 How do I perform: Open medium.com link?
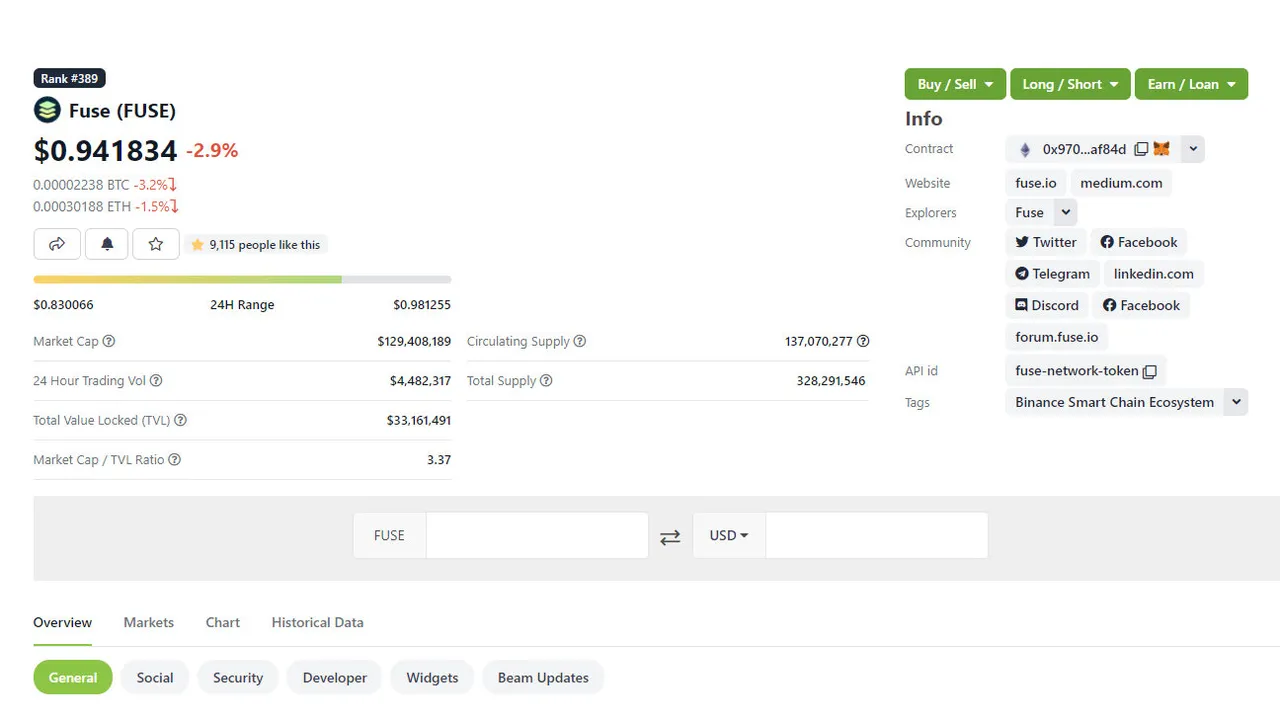(1121, 183)
